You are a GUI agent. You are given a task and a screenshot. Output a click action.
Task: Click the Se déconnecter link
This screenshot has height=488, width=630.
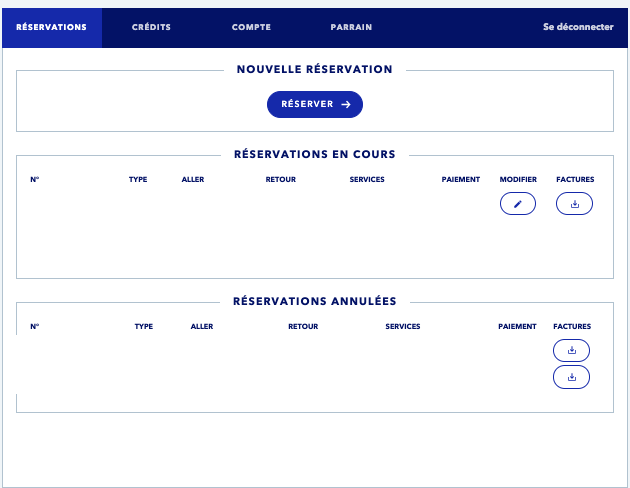pos(578,27)
